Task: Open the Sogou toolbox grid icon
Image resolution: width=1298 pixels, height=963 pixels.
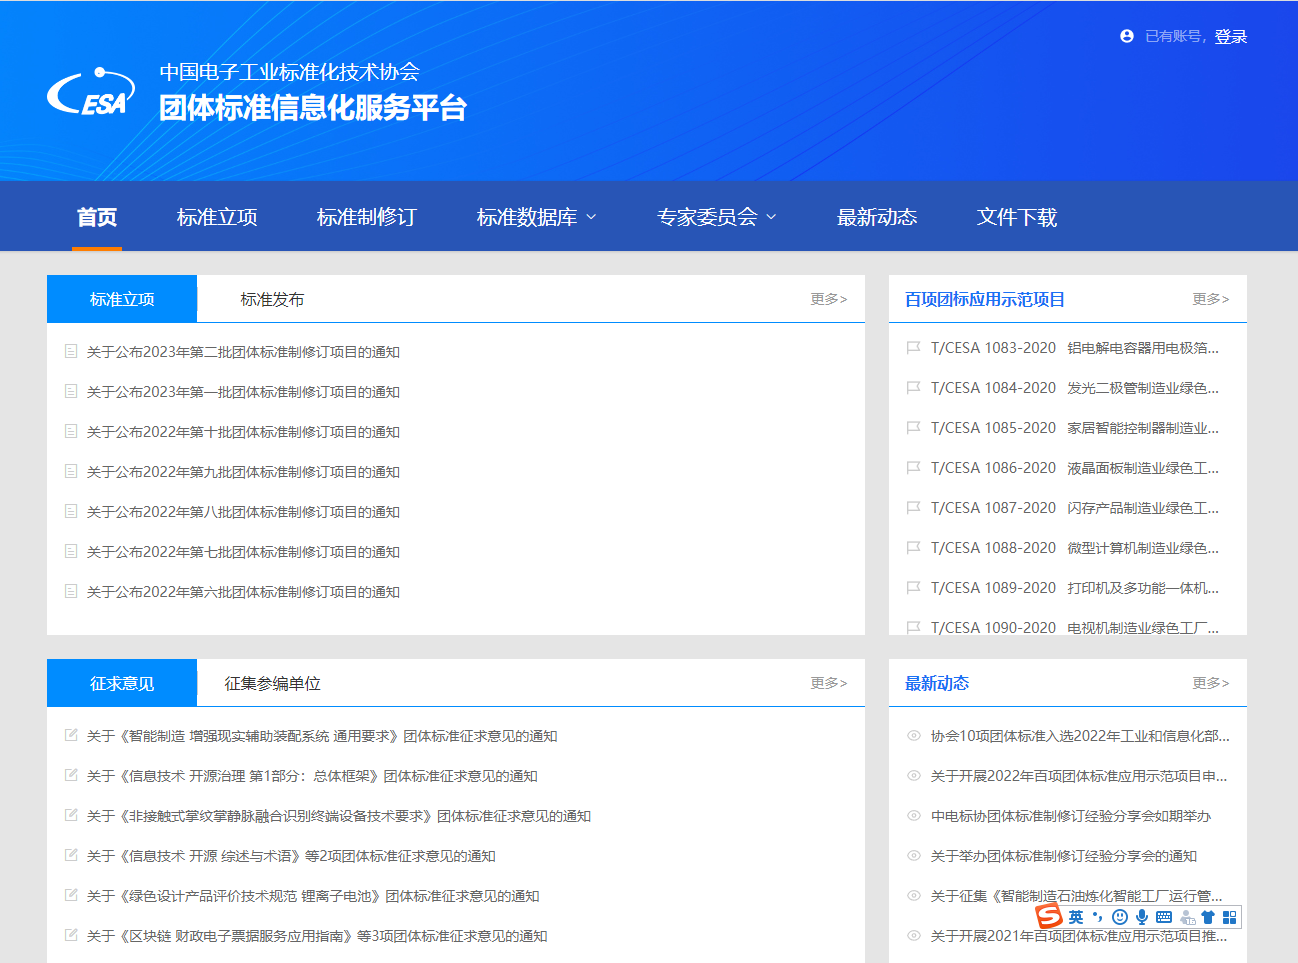Action: coord(1230,917)
